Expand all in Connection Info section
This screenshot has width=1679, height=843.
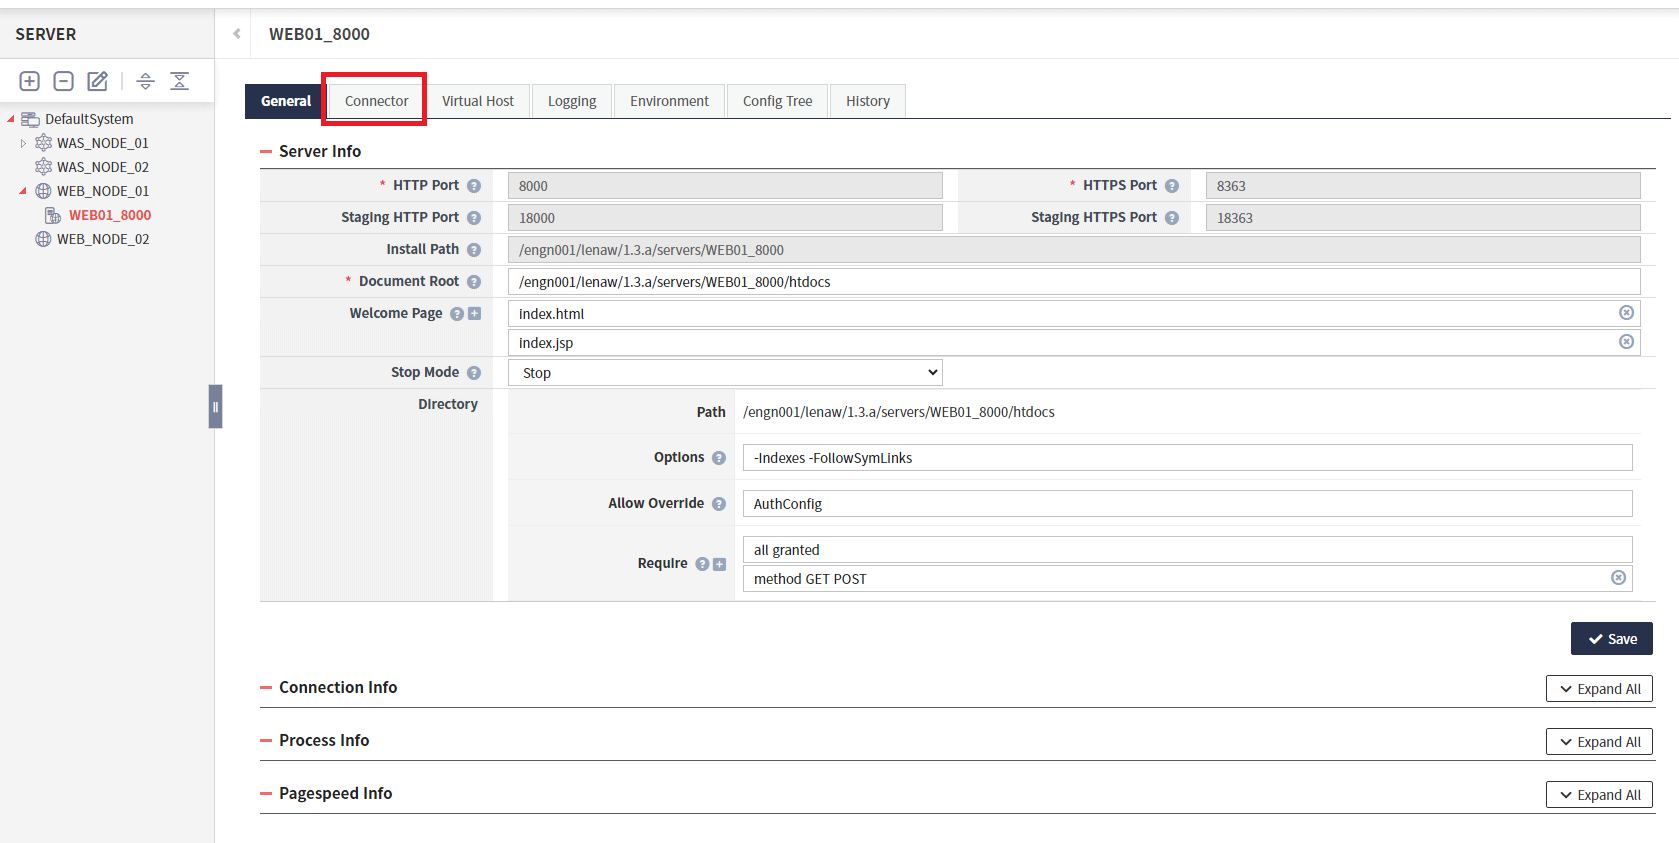1599,689
